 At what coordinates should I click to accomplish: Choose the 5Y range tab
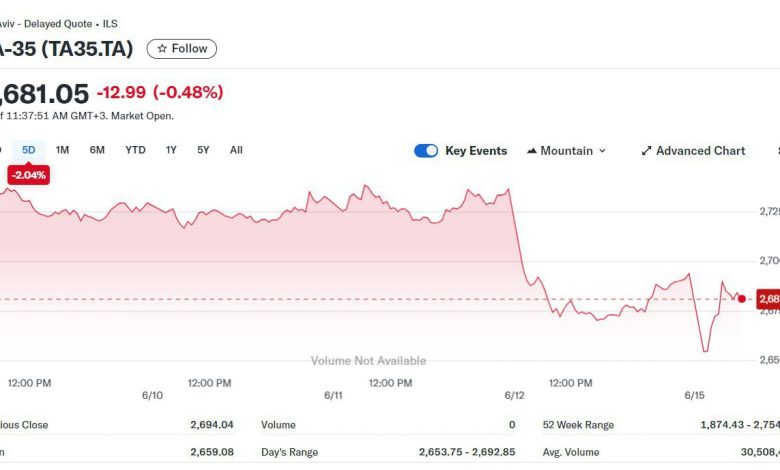tap(203, 150)
